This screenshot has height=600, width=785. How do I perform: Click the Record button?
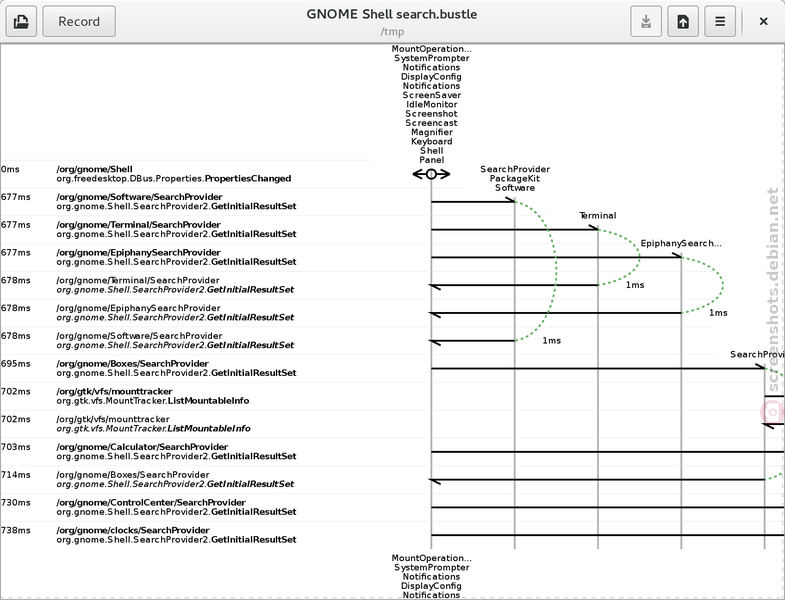[79, 22]
